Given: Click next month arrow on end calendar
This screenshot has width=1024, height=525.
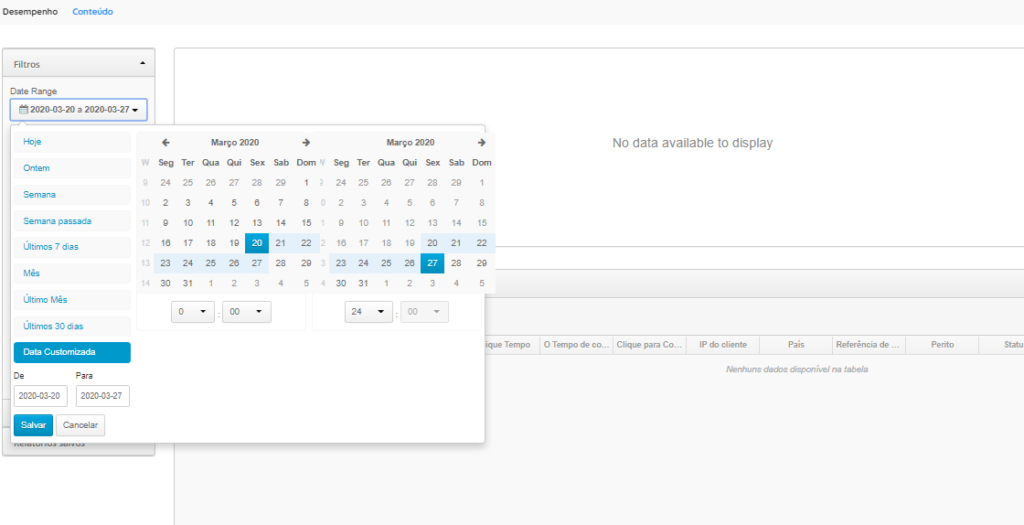Looking at the screenshot, I should point(481,143).
